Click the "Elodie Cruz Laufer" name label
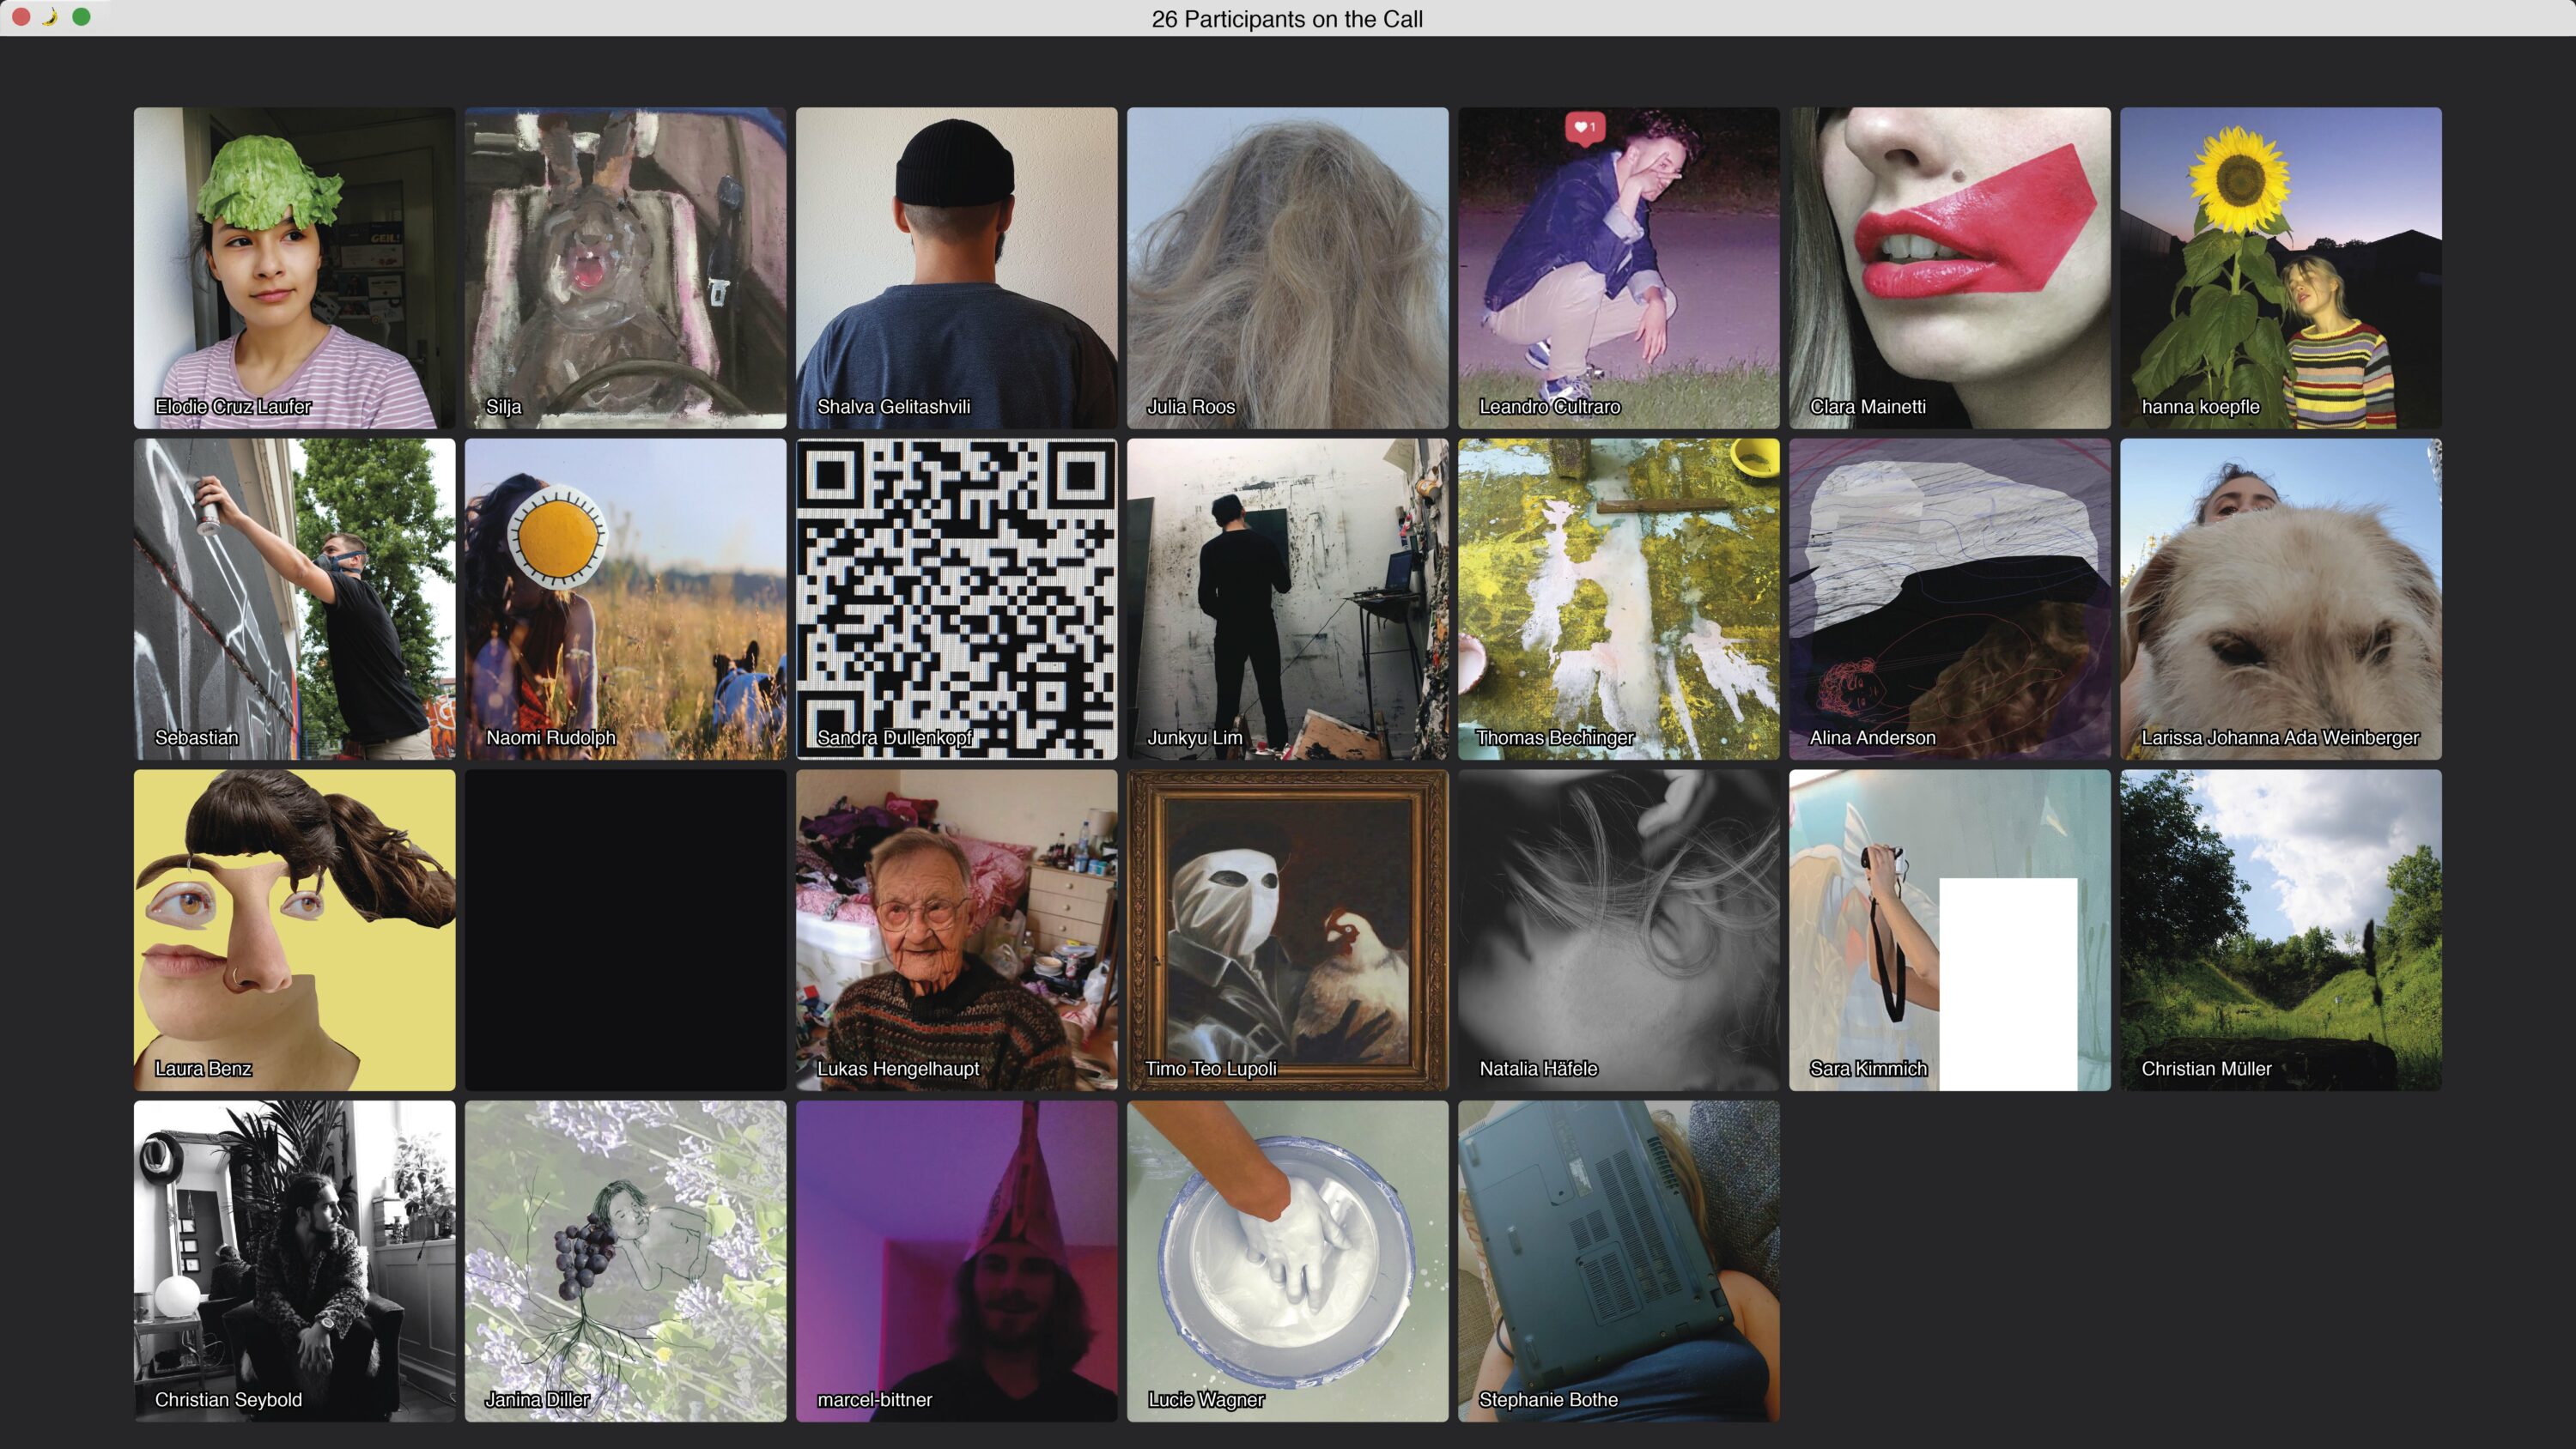Viewport: 2576px width, 1449px height. (233, 407)
